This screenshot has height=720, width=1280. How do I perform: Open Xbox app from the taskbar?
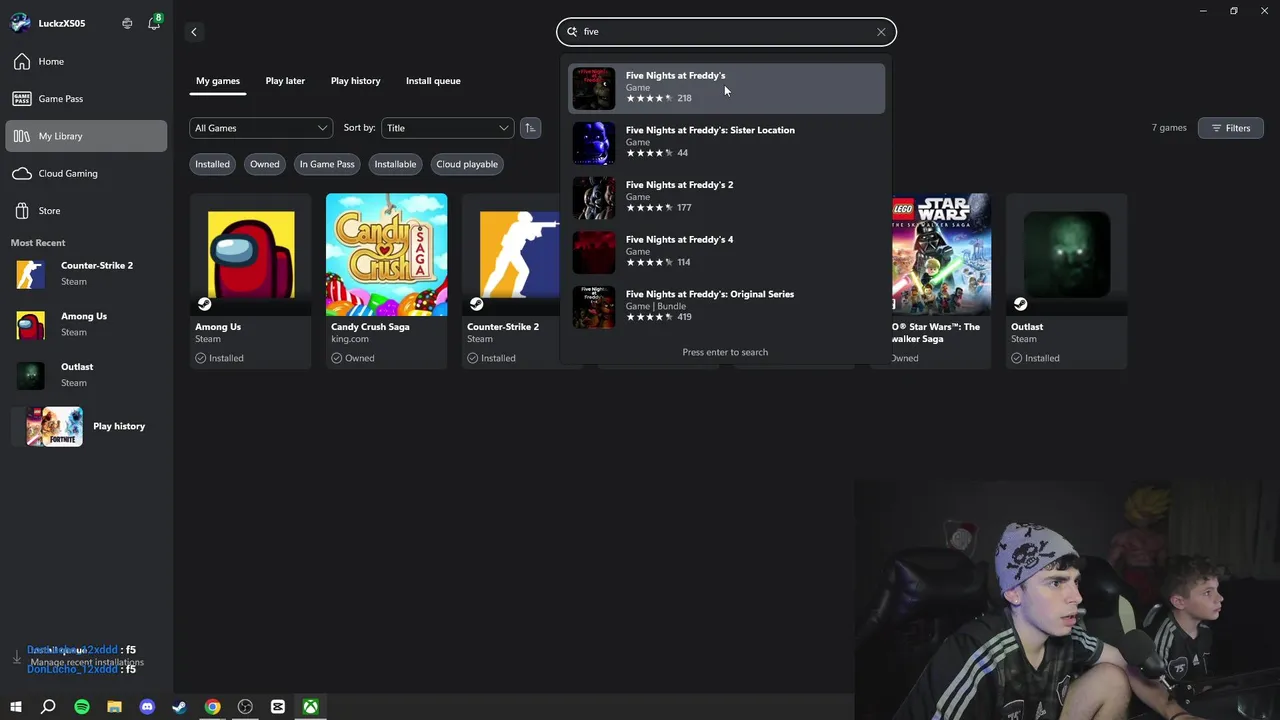click(x=311, y=707)
